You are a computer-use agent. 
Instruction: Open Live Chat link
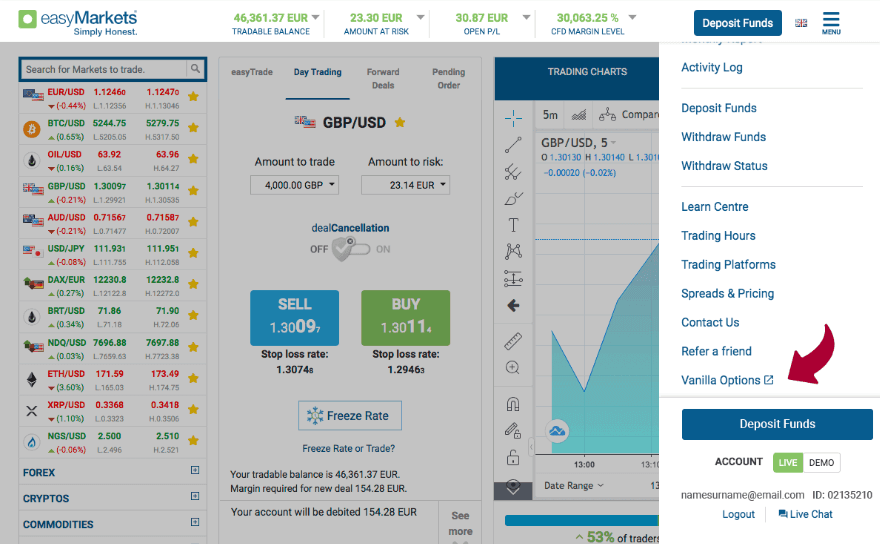point(805,514)
